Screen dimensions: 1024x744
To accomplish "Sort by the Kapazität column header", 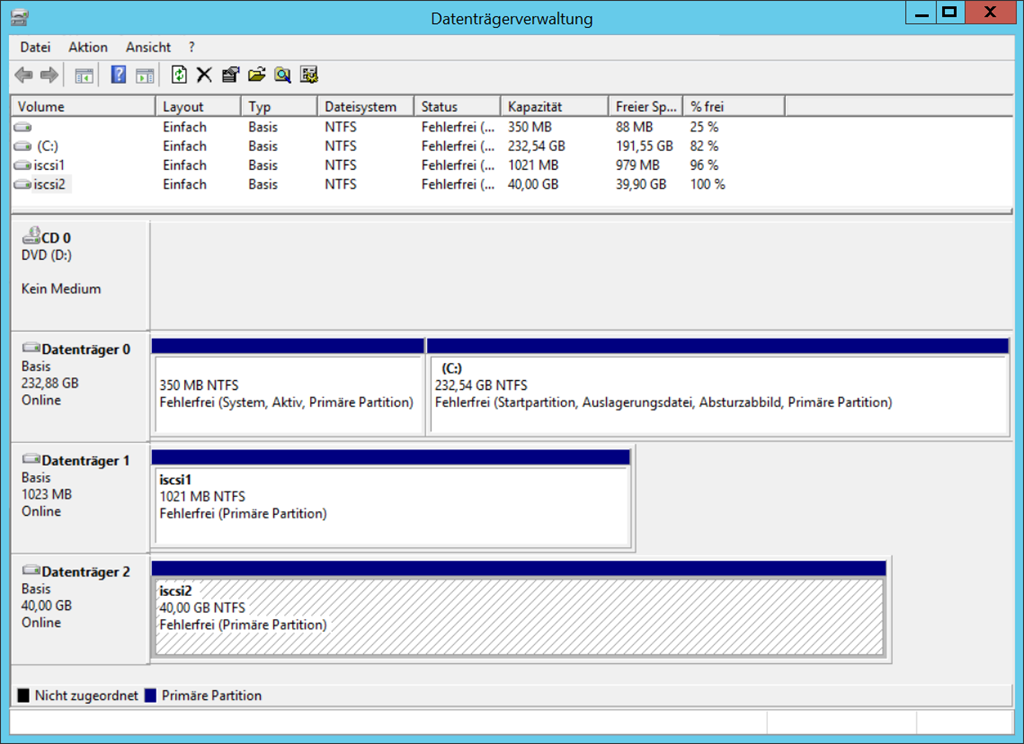I will (x=554, y=106).
